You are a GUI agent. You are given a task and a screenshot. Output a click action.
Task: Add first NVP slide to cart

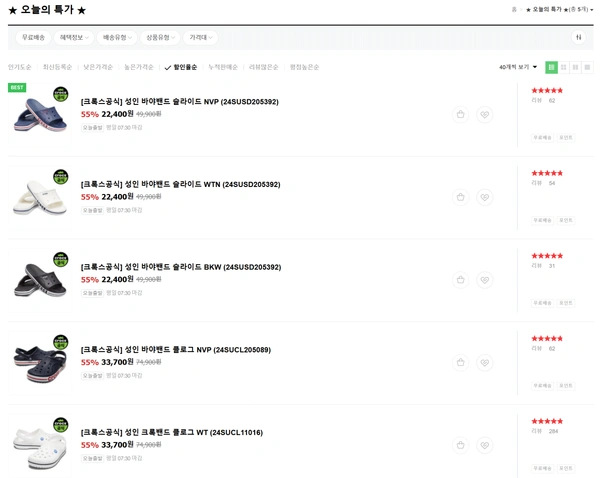pos(460,115)
